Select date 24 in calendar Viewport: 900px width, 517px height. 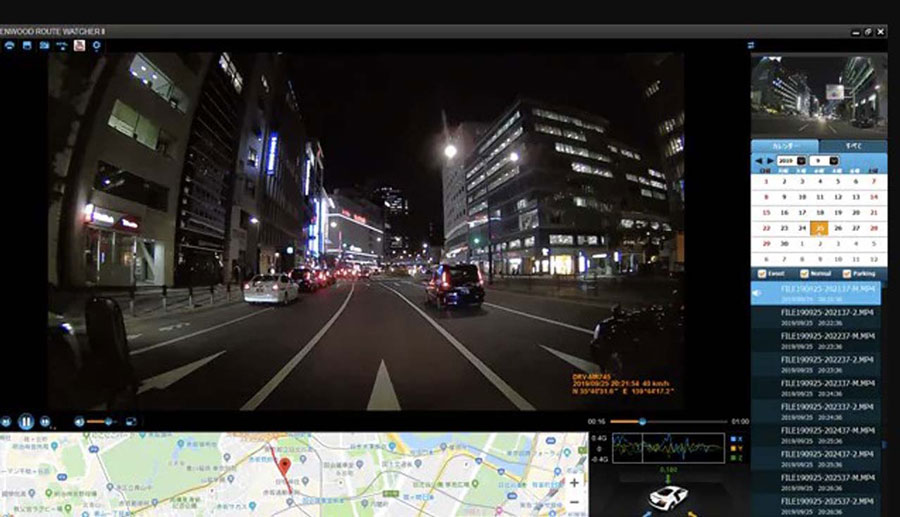pos(802,228)
